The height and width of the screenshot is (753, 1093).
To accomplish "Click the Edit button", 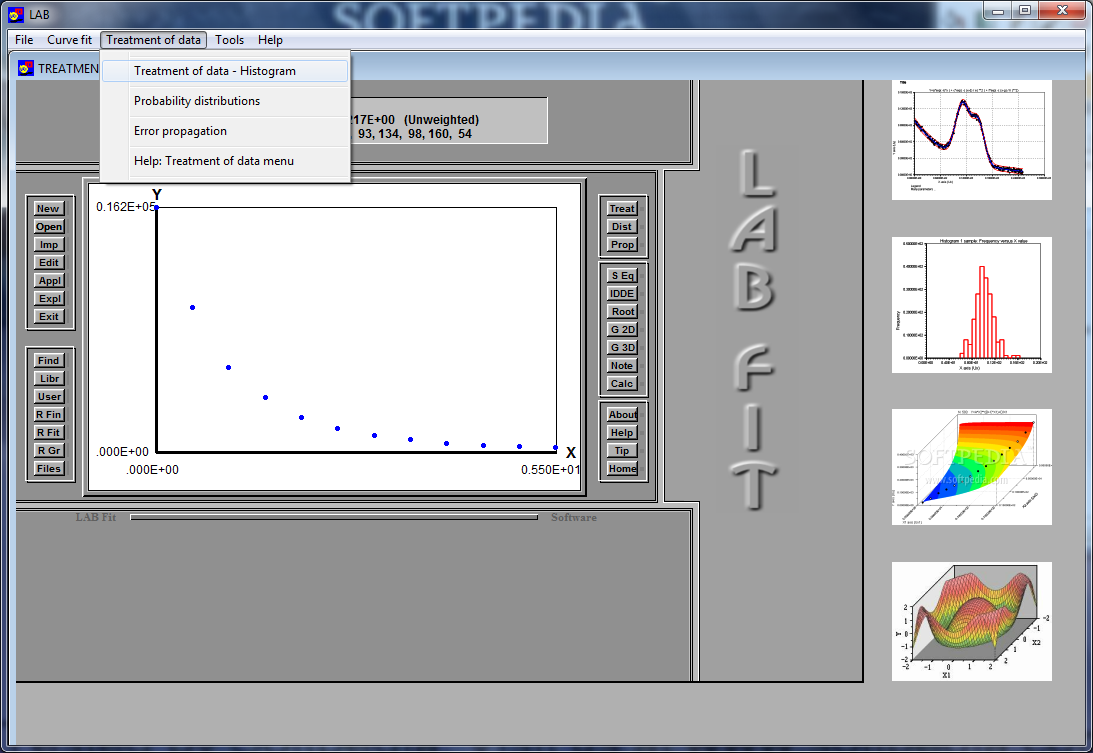I will pos(49,263).
